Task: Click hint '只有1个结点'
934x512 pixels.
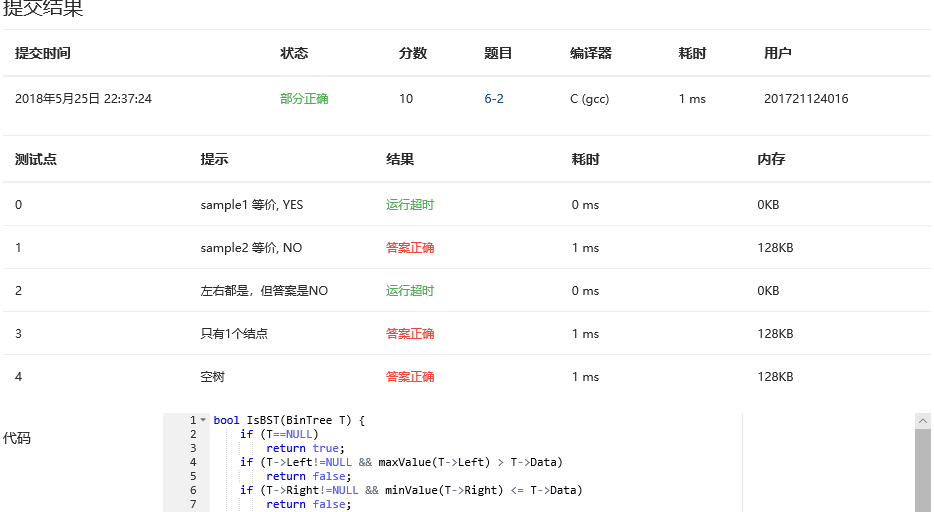Action: (234, 333)
